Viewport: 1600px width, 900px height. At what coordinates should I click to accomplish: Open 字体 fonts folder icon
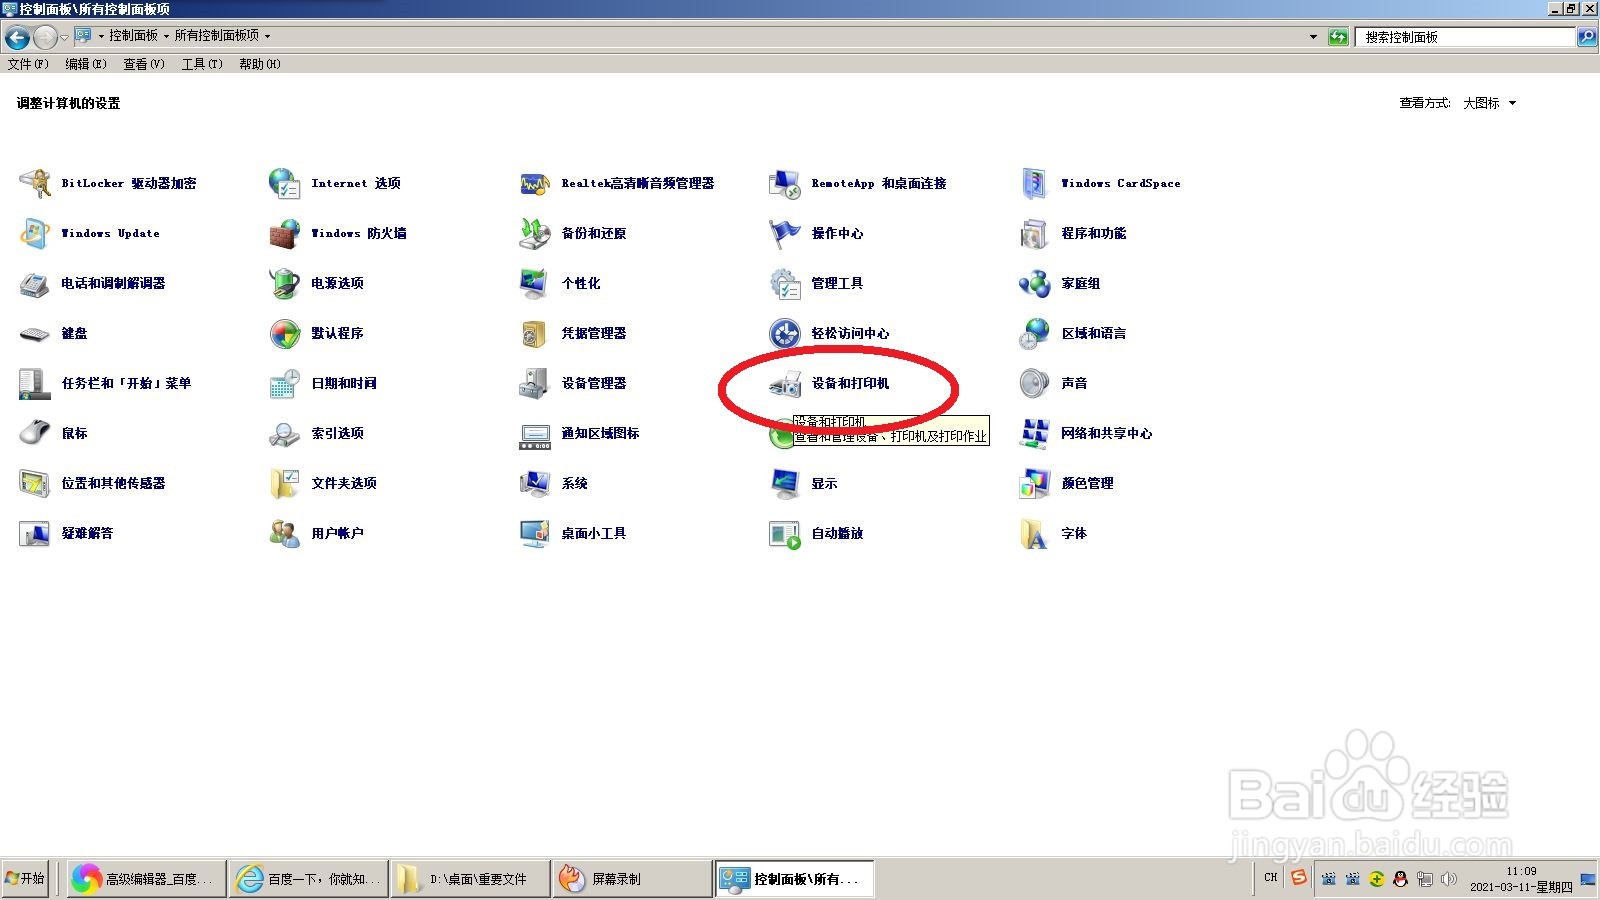[x=1035, y=533]
